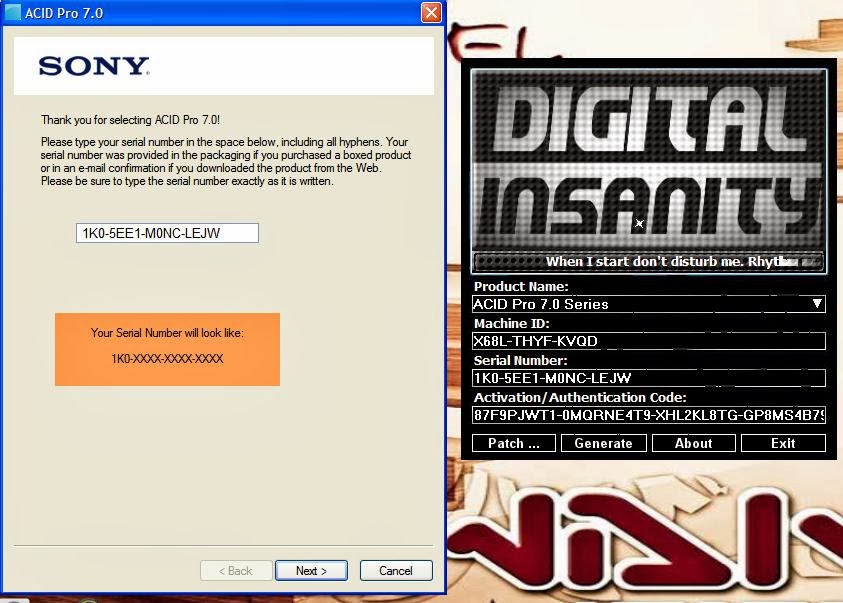Click the Machine ID field in keygen

[648, 341]
